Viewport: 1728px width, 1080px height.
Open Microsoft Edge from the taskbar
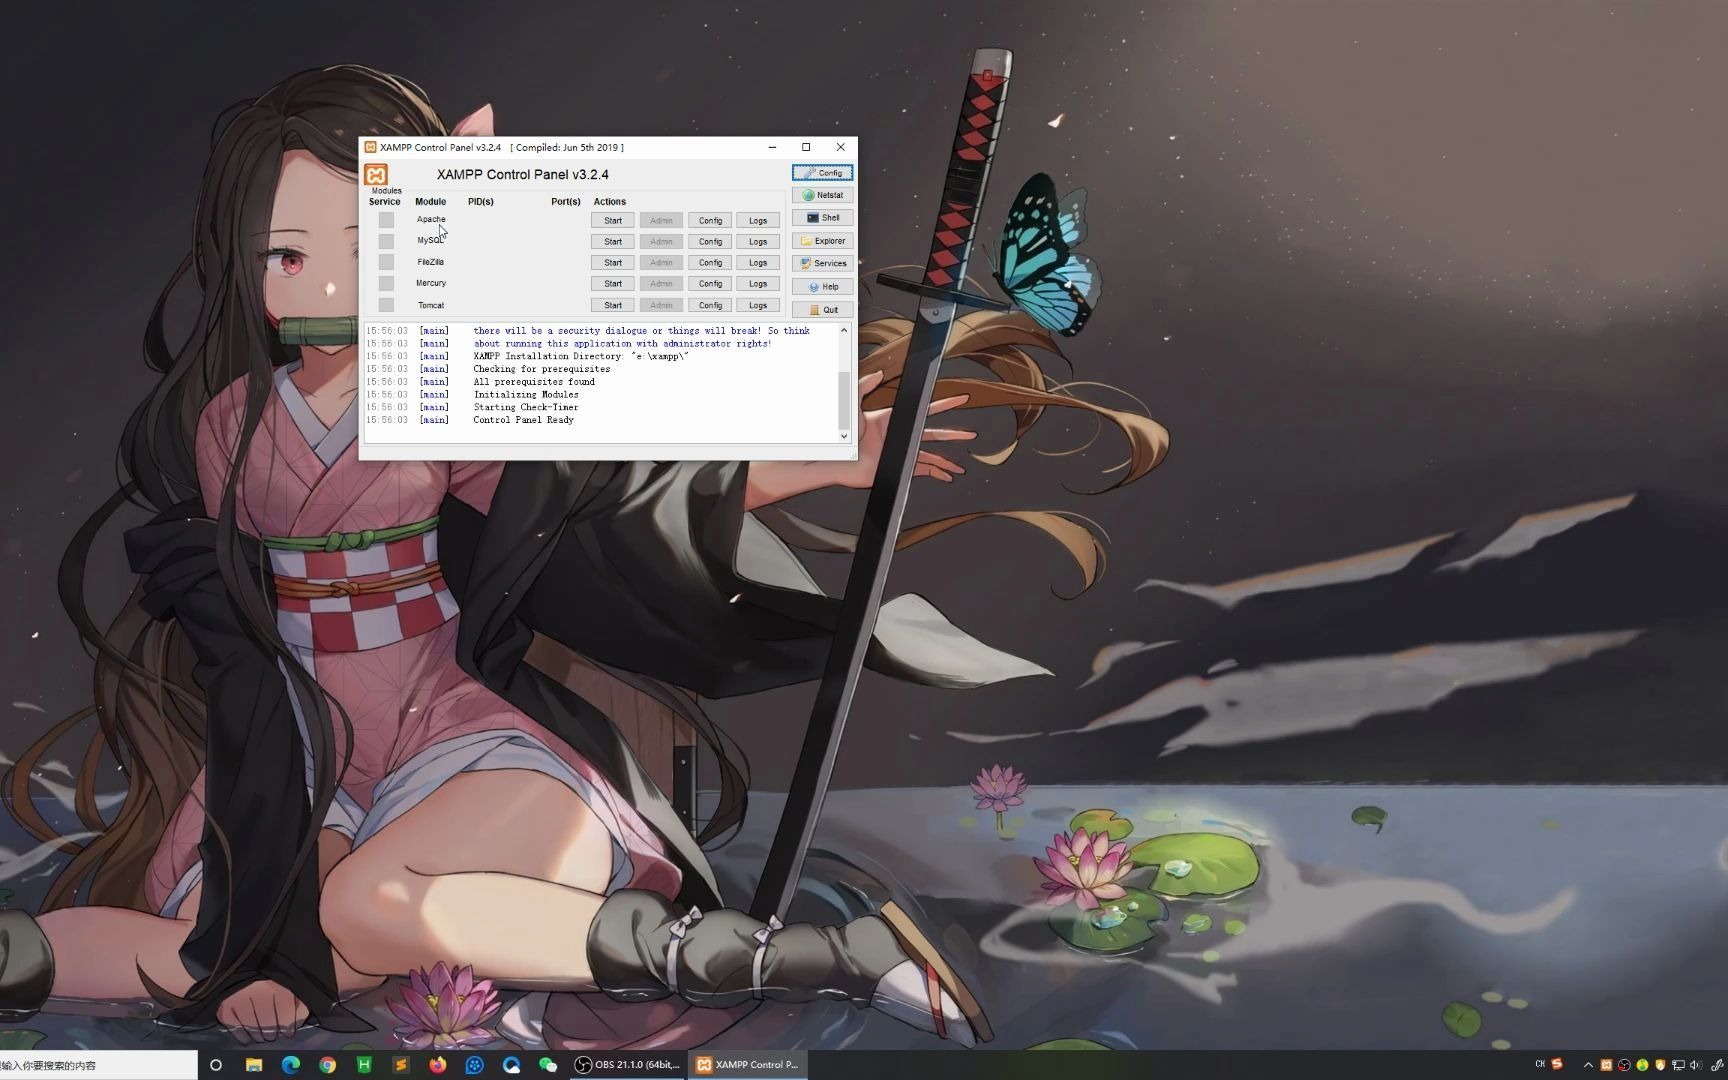tap(291, 1065)
